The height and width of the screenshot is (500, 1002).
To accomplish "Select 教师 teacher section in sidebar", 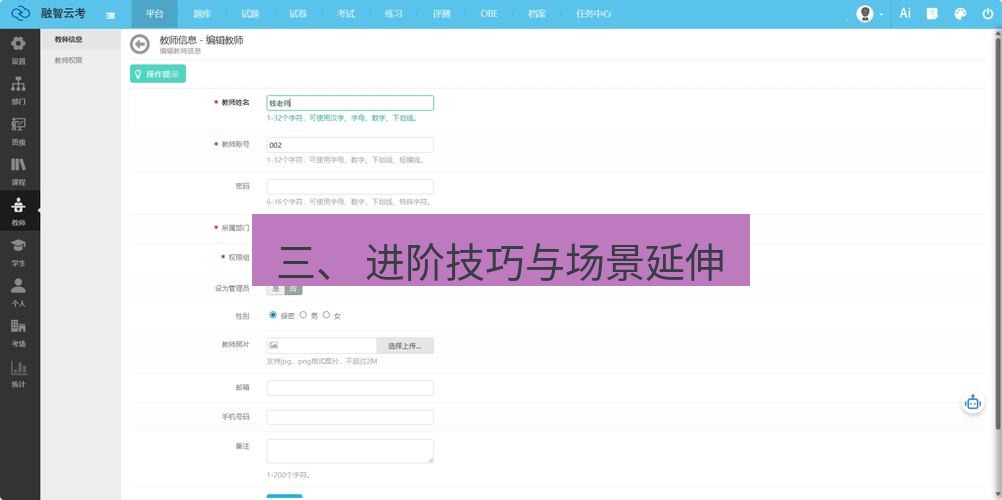I will click(19, 211).
